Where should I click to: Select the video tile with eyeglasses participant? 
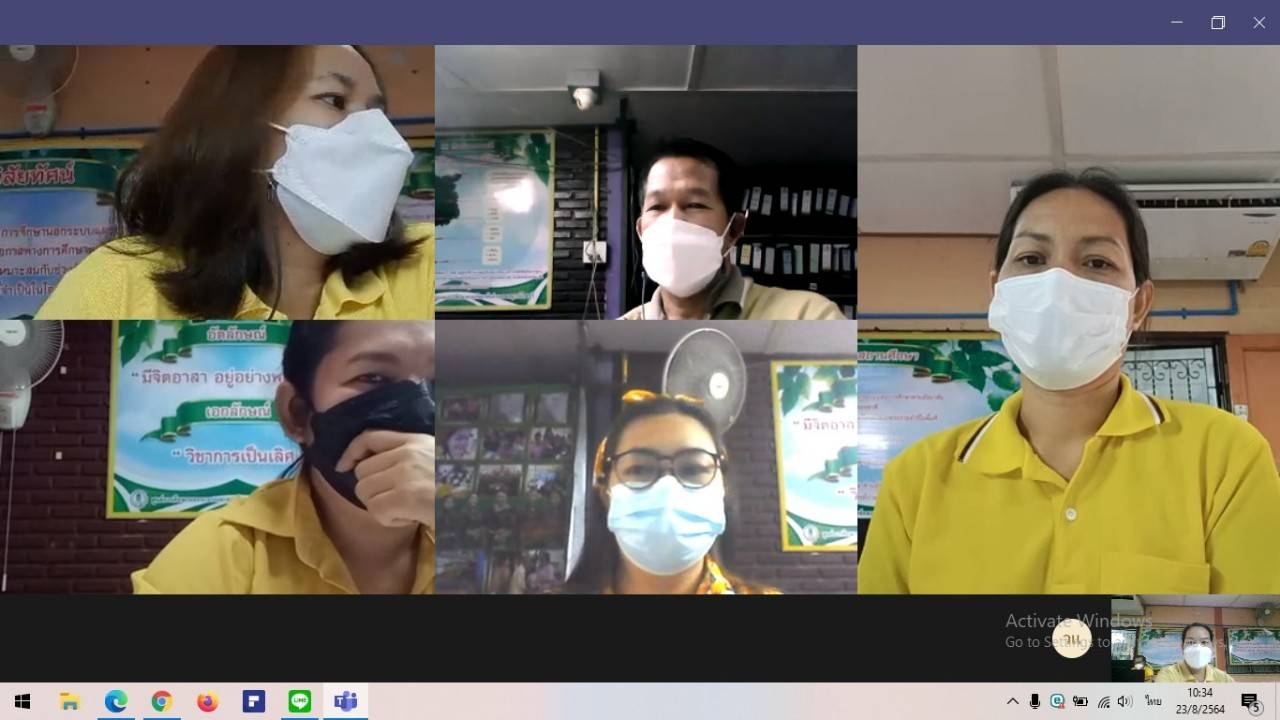645,457
